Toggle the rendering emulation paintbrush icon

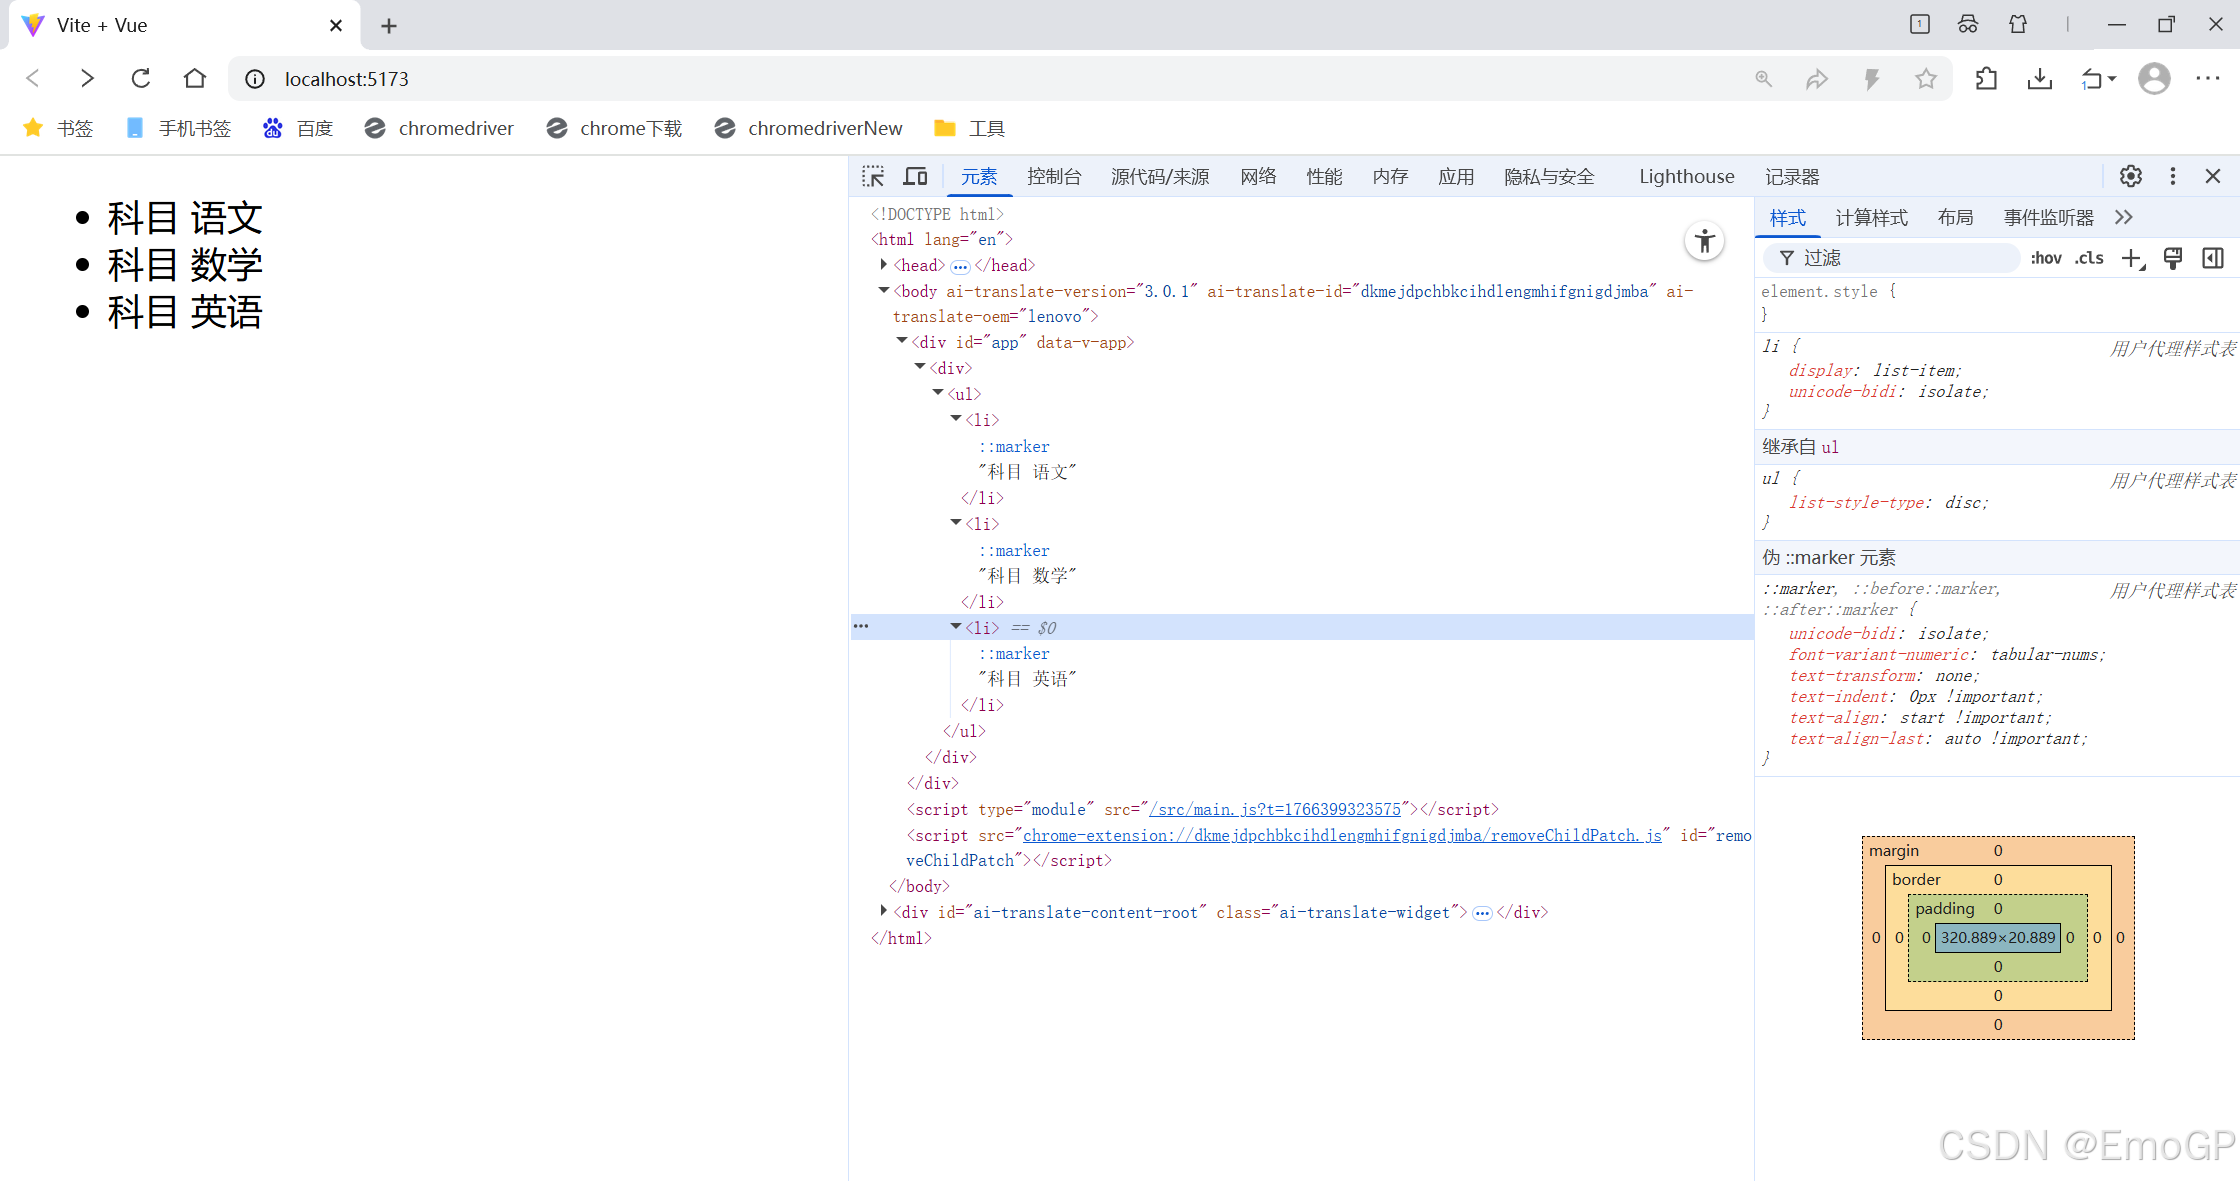[x=2172, y=259]
